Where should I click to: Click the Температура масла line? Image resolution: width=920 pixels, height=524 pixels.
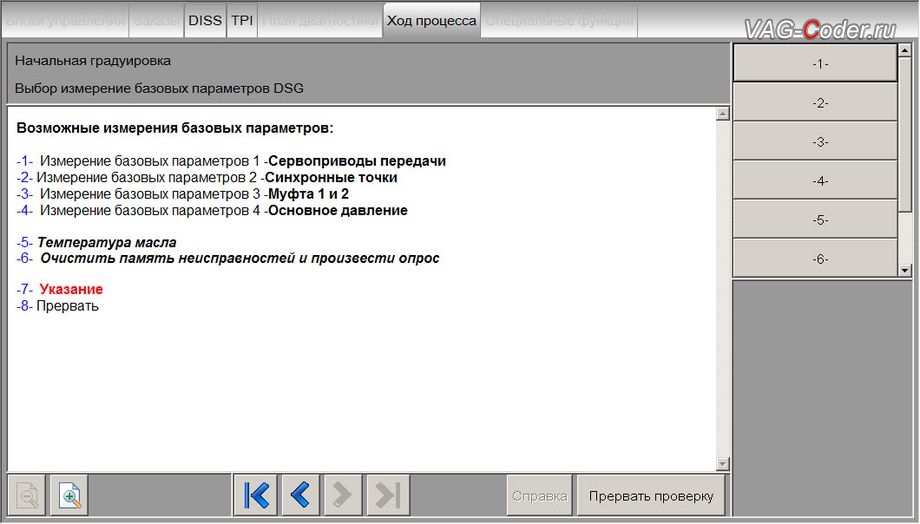point(96,242)
